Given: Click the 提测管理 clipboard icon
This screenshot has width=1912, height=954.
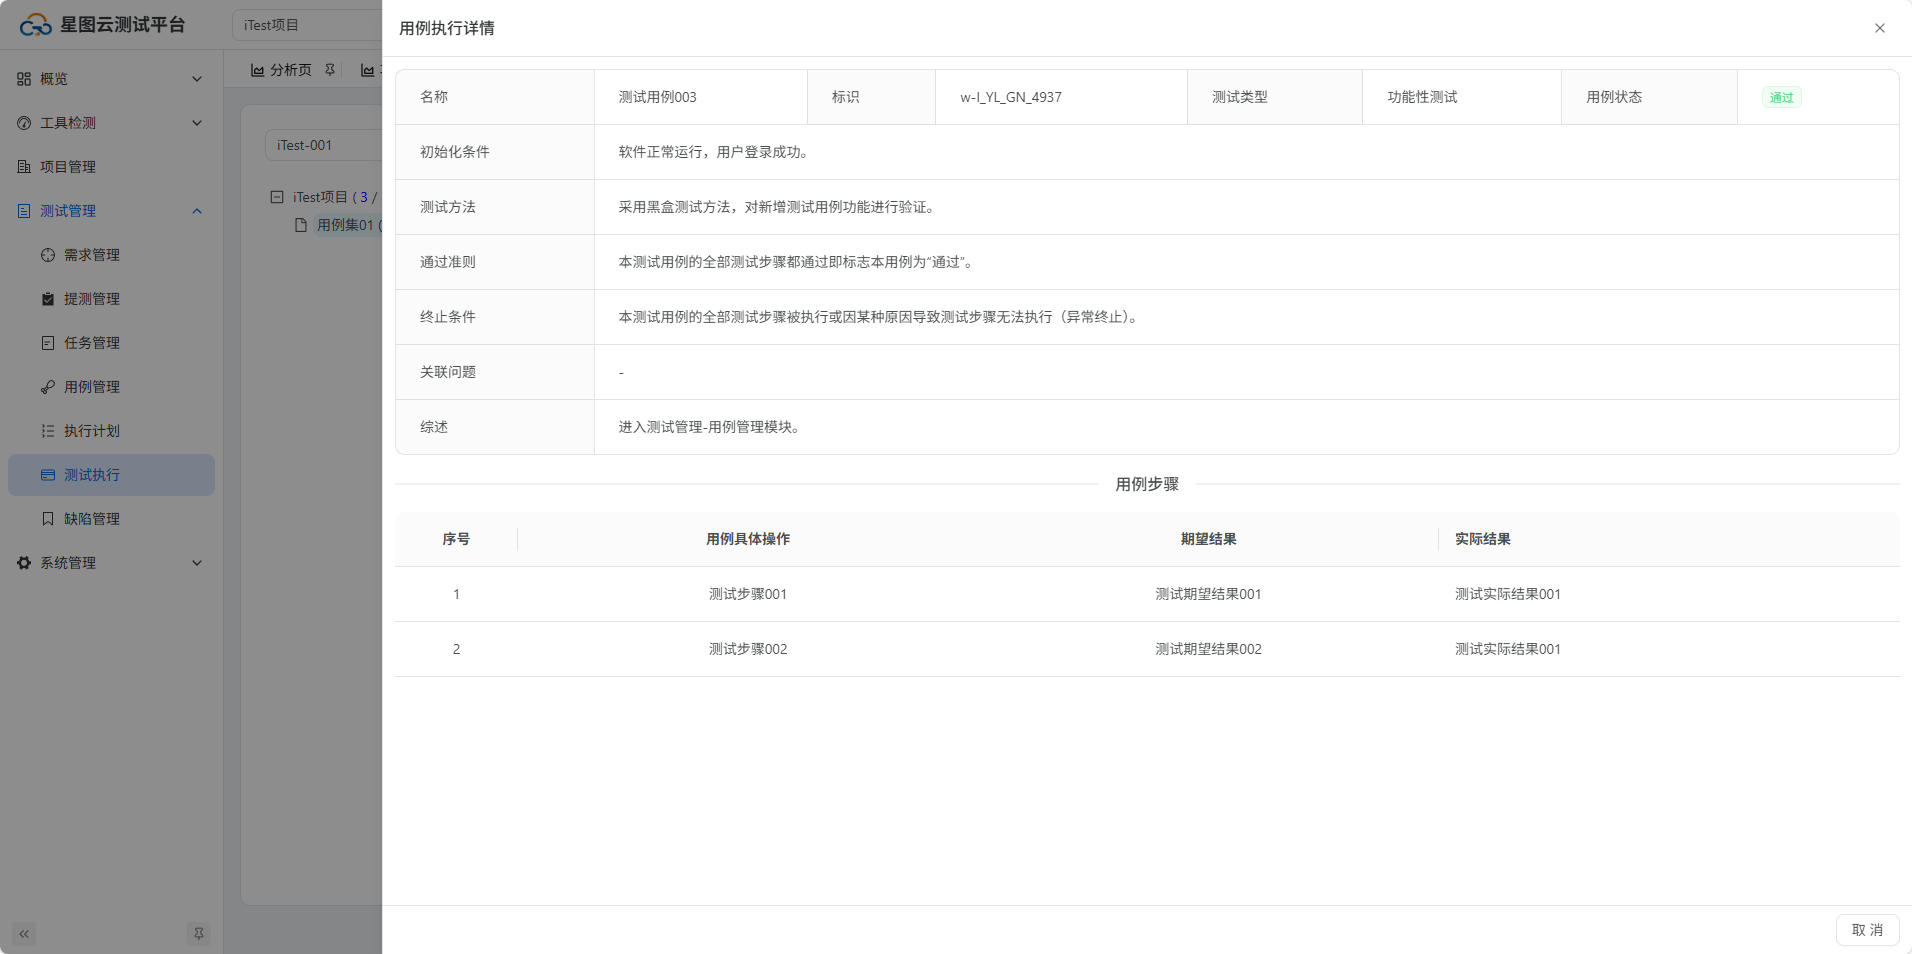Looking at the screenshot, I should click(x=48, y=299).
